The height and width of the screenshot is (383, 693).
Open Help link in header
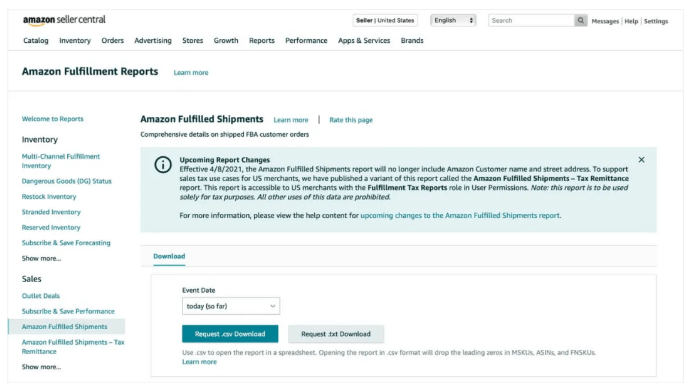(x=631, y=21)
